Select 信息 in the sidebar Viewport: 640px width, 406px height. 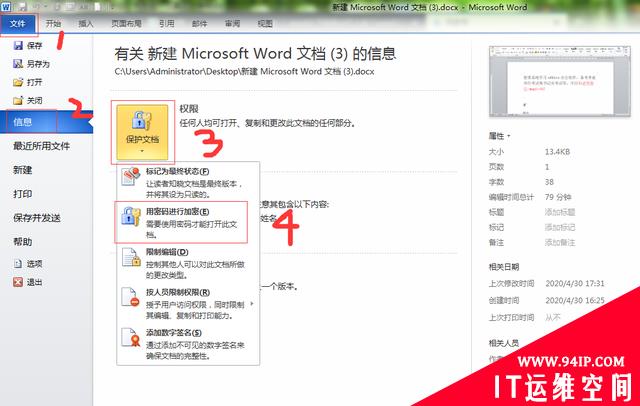[x=47, y=122]
